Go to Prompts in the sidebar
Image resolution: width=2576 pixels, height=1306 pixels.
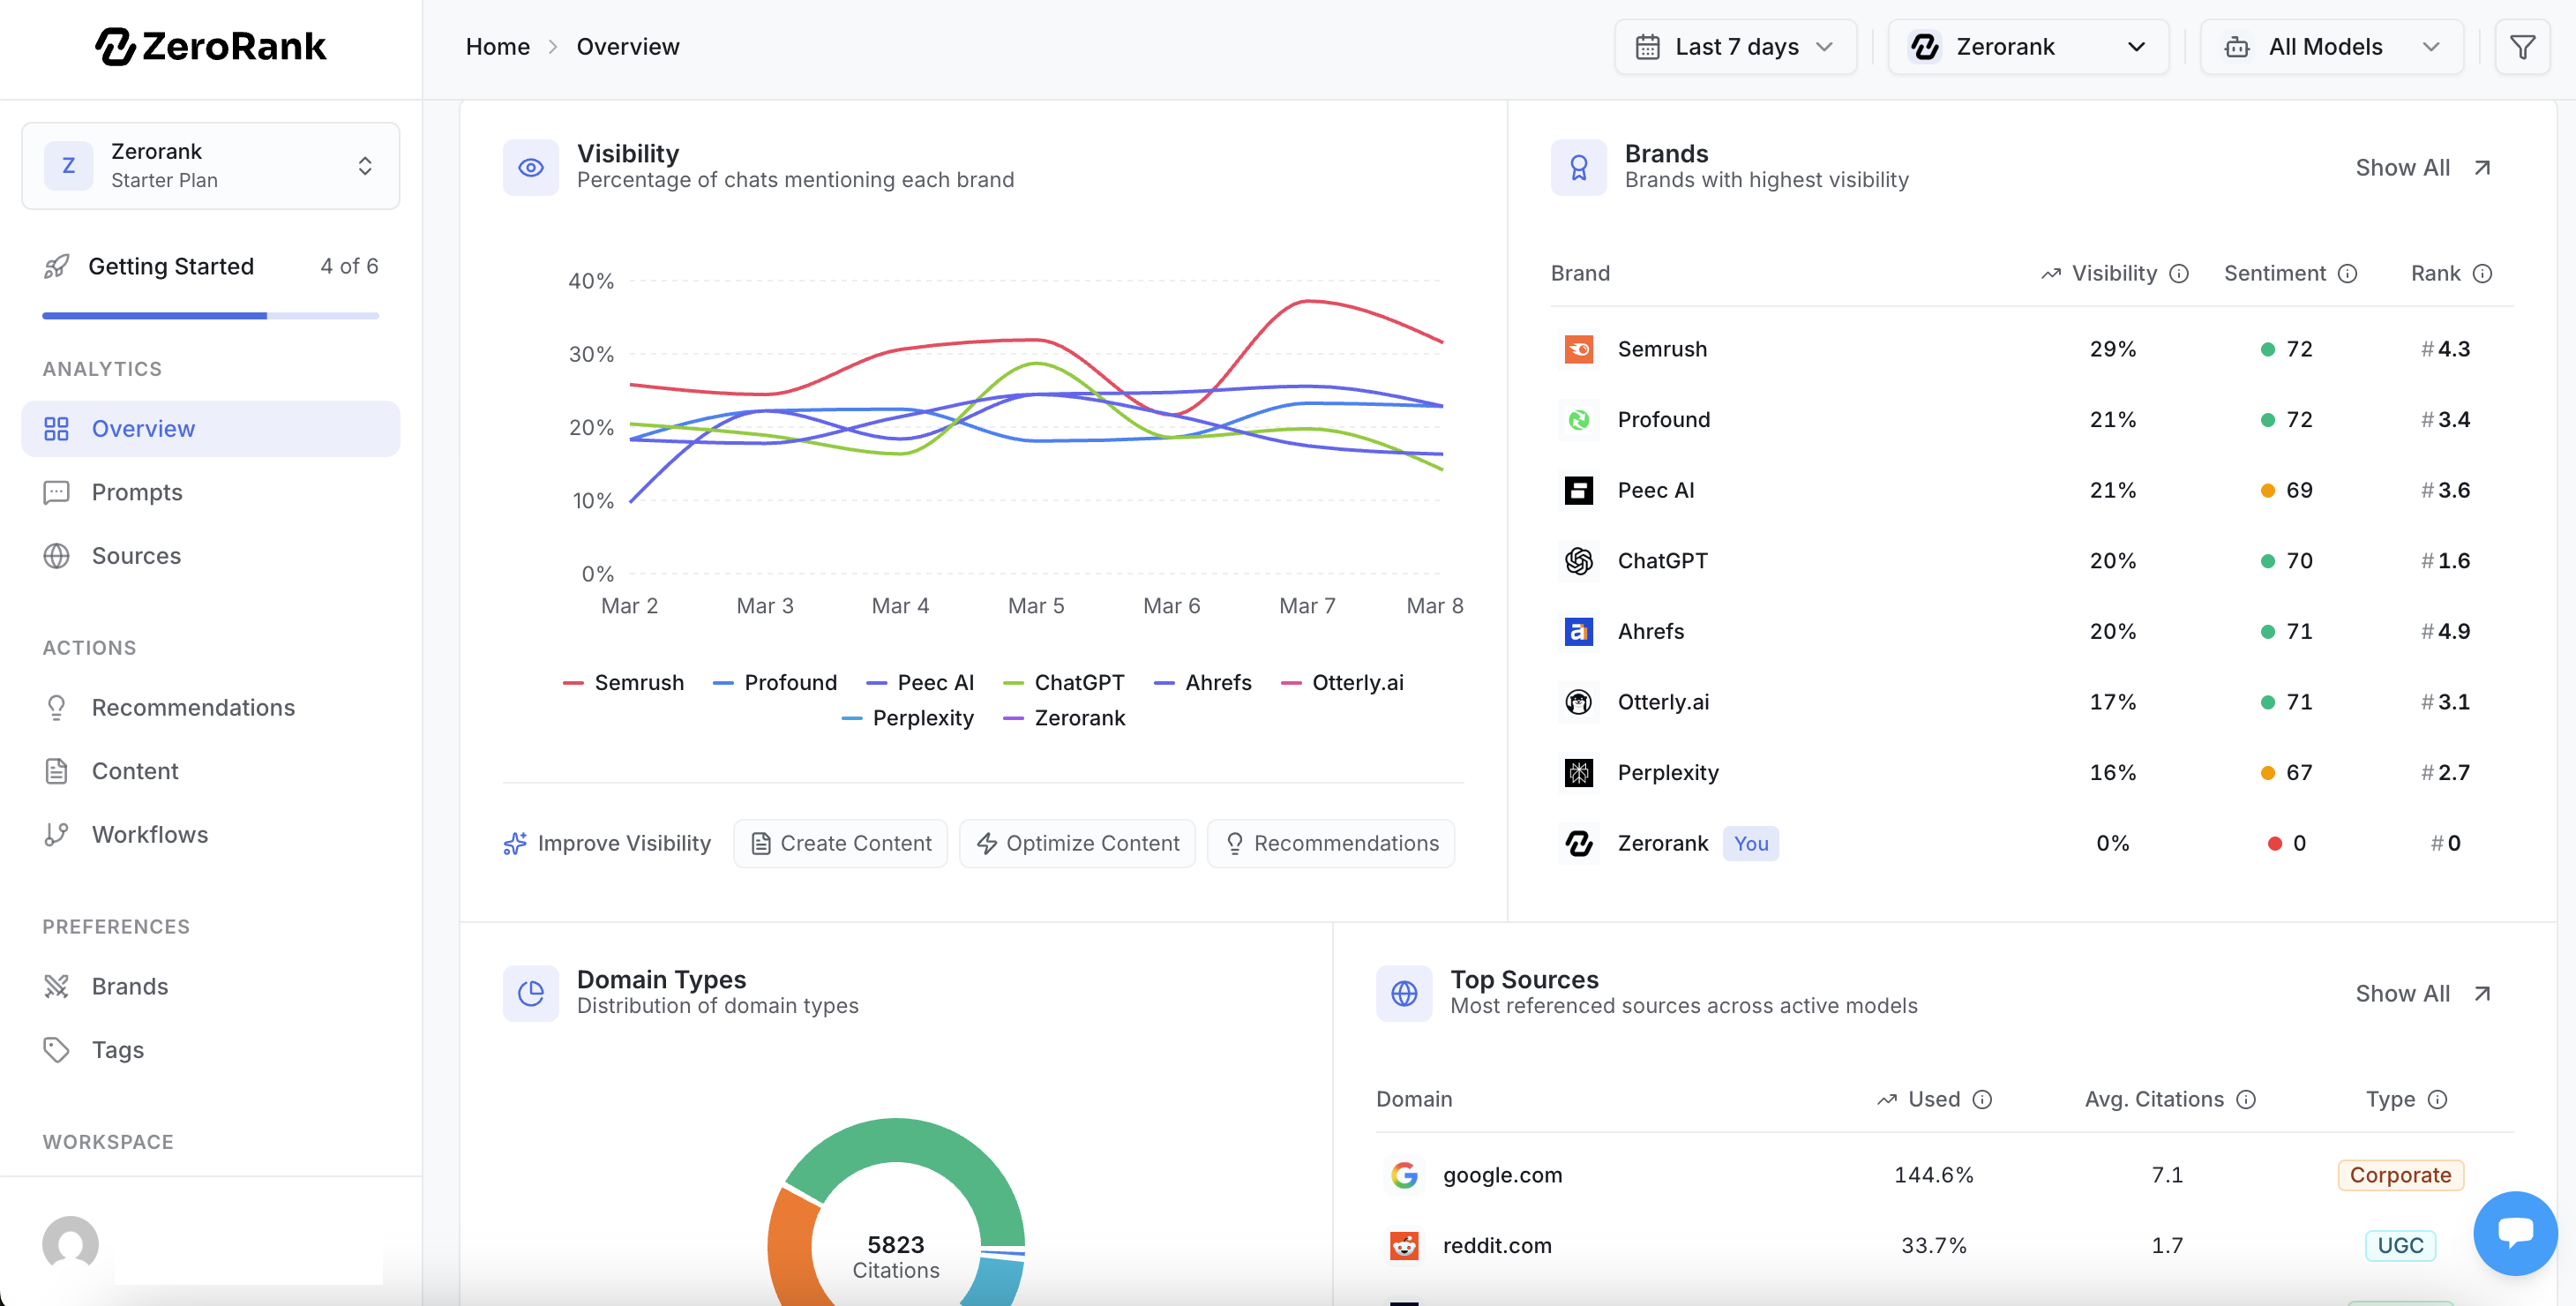point(137,493)
